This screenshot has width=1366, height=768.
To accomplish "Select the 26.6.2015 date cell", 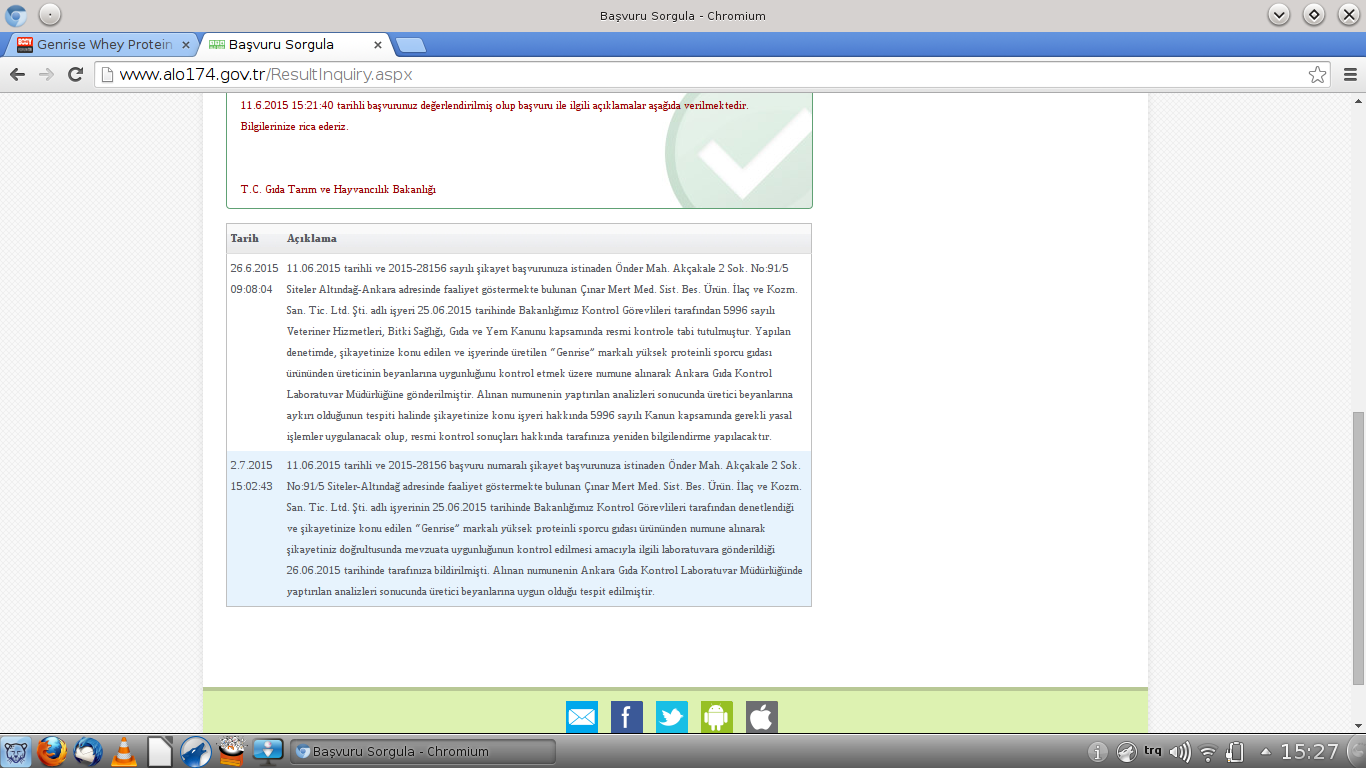I will (x=254, y=278).
